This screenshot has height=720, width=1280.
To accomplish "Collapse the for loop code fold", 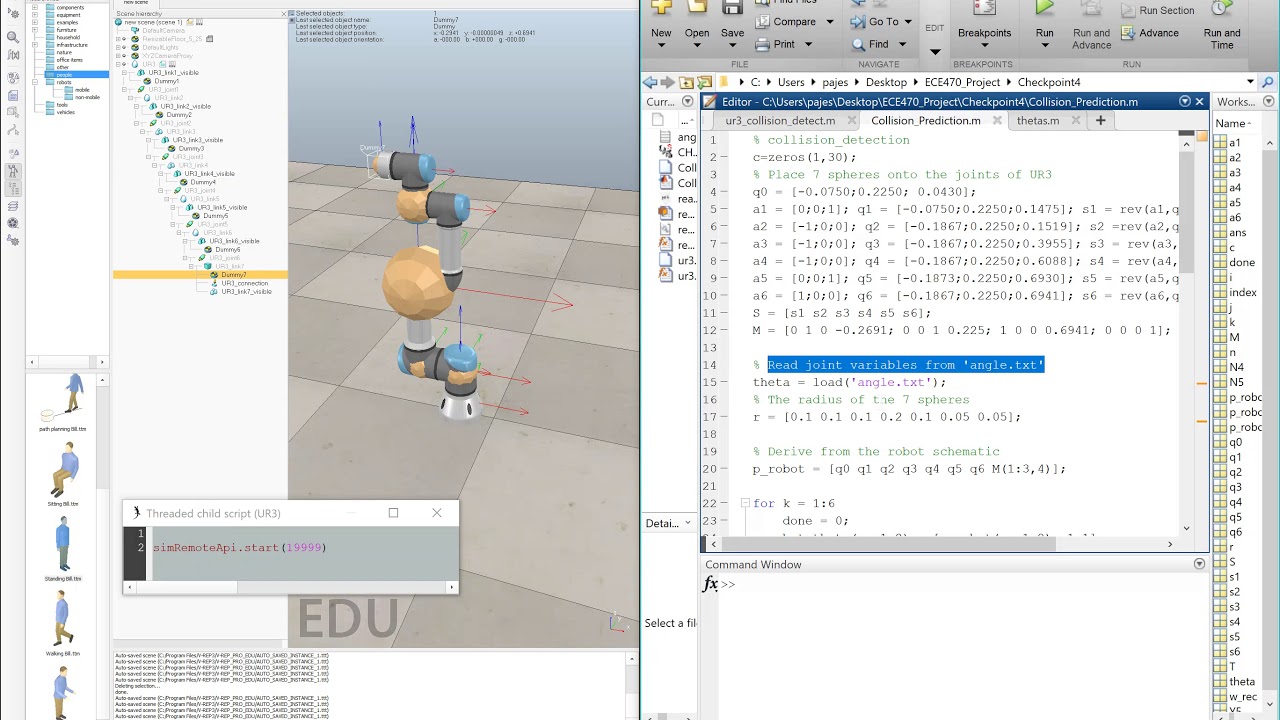I will (744, 503).
